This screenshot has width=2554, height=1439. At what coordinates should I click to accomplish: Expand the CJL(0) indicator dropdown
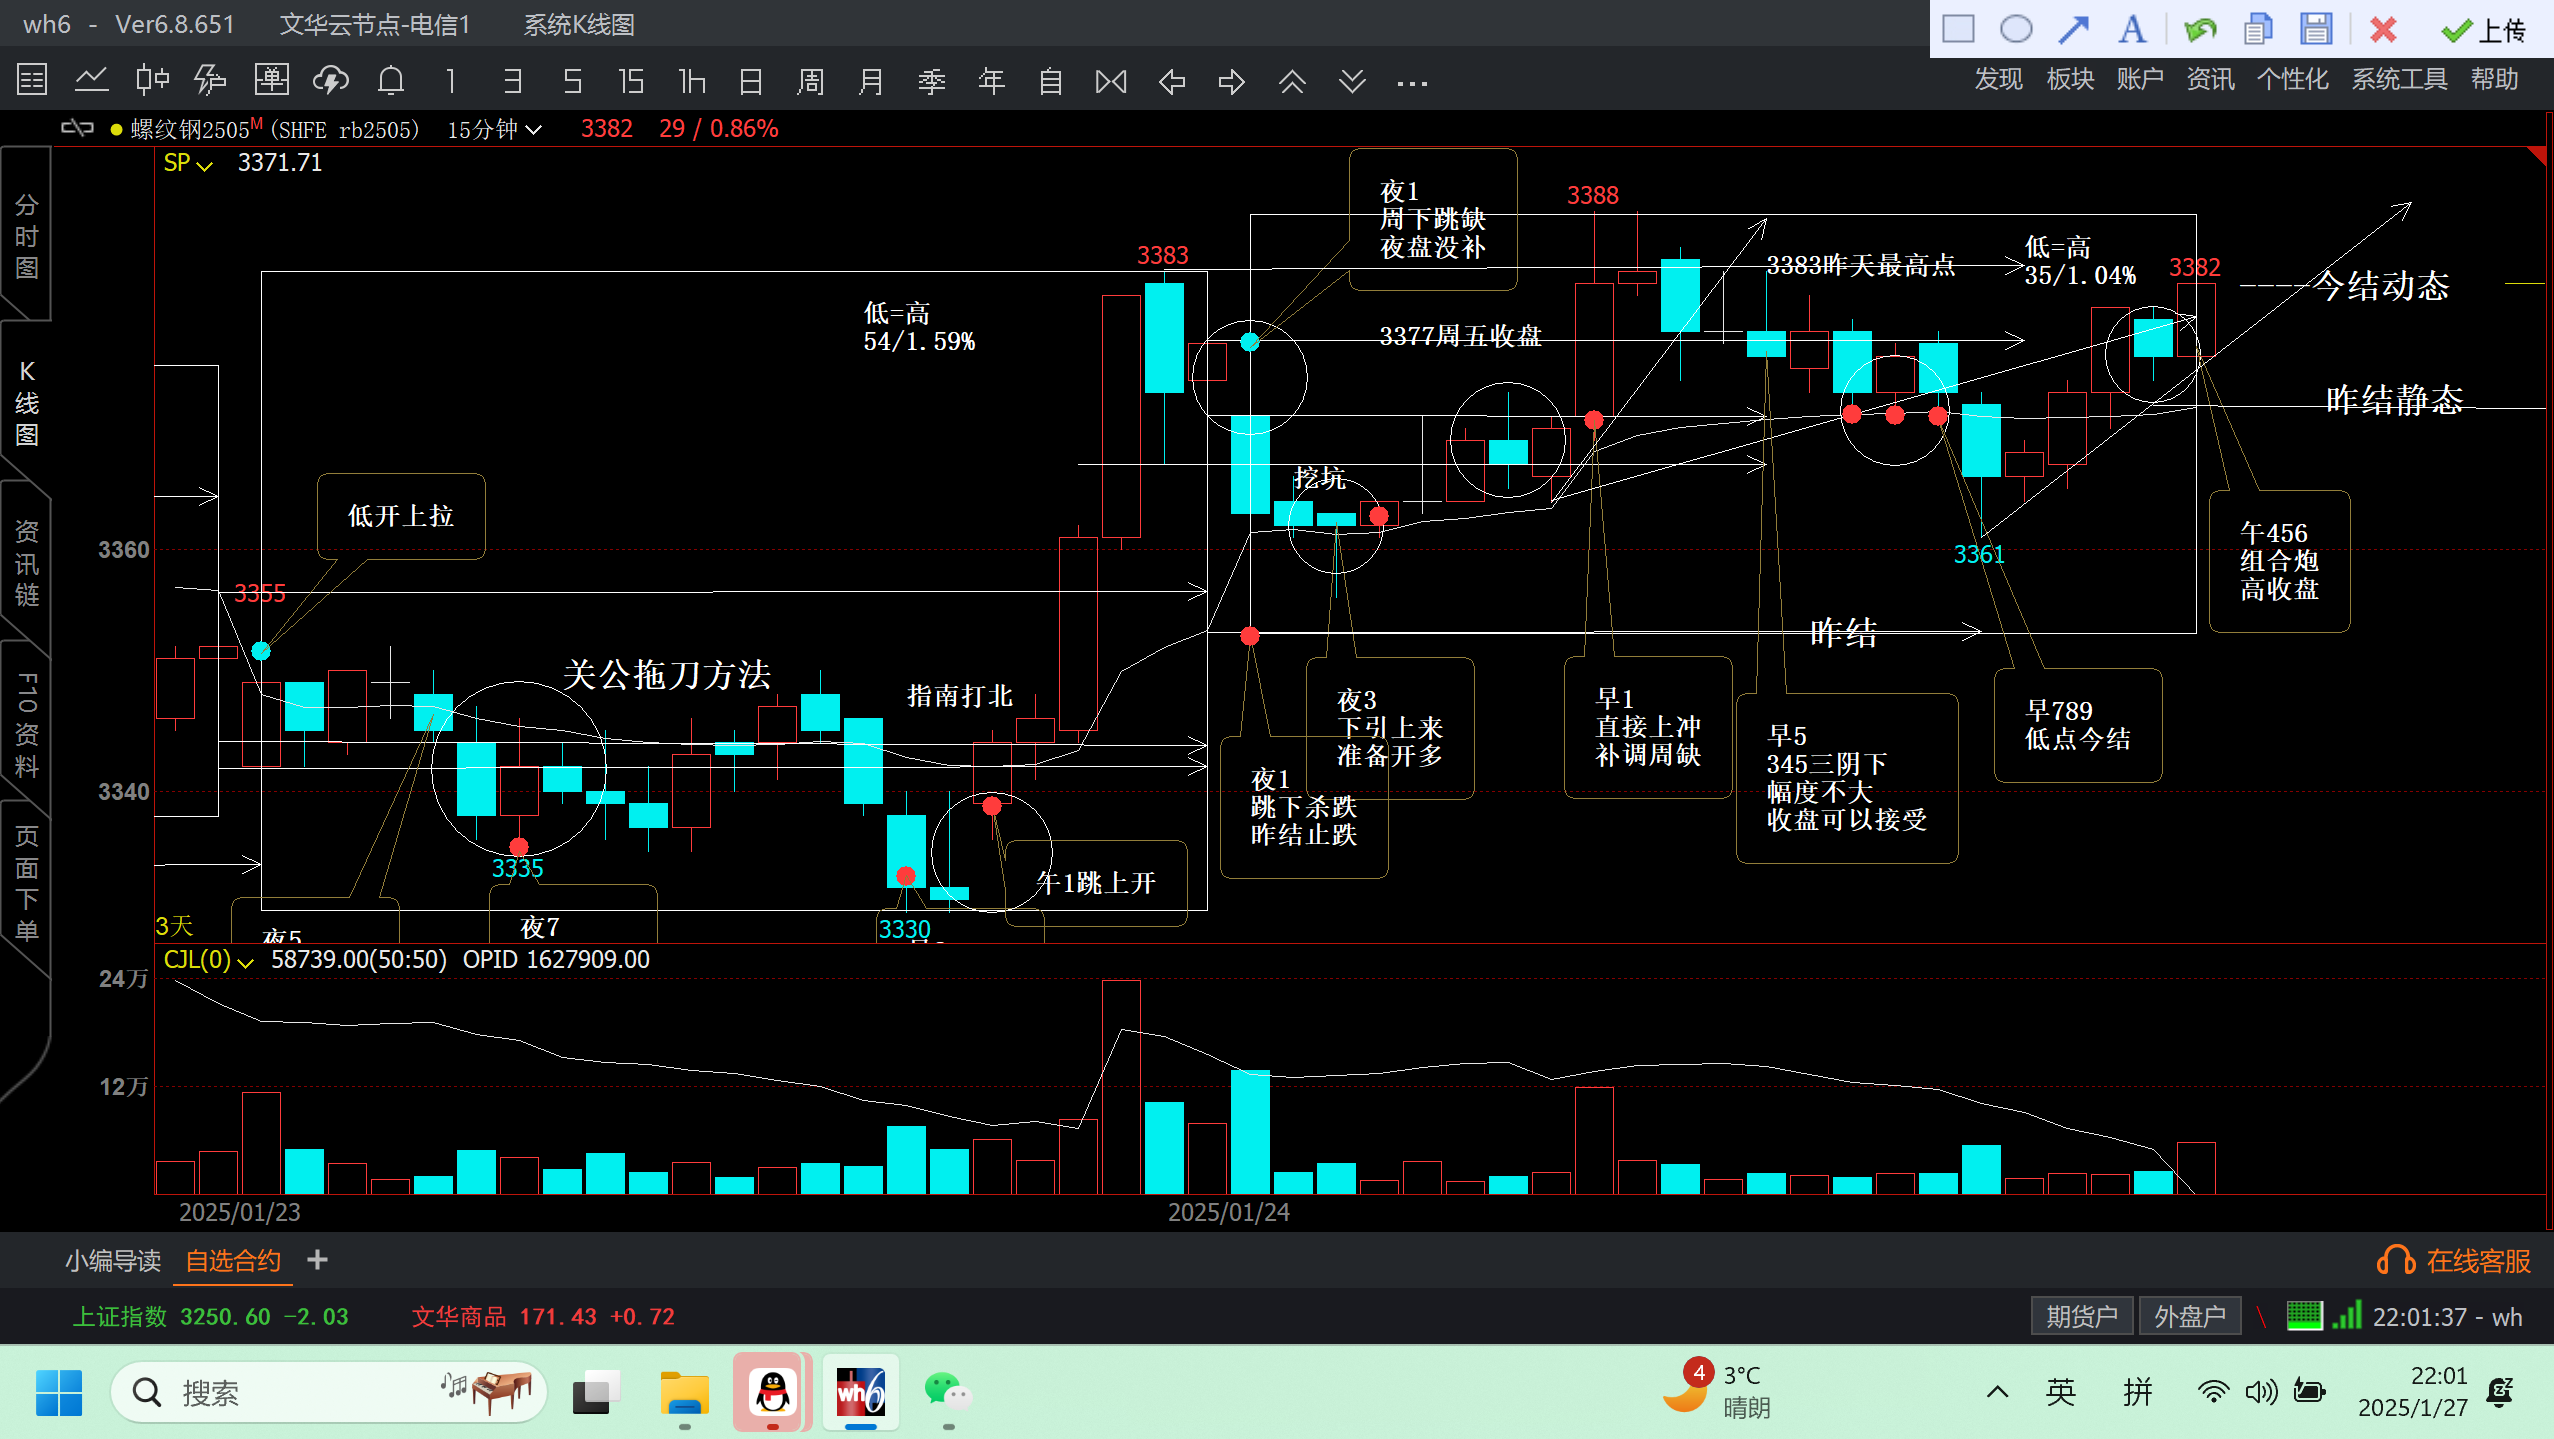pos(208,961)
